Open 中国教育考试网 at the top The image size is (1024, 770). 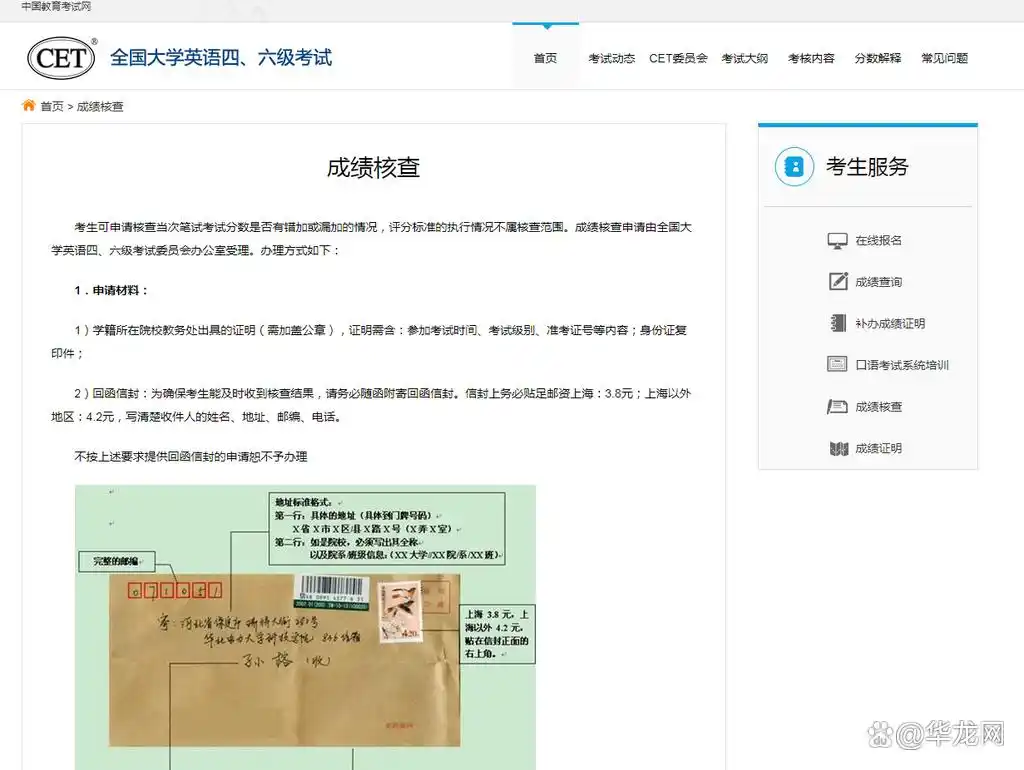pyautogui.click(x=56, y=7)
